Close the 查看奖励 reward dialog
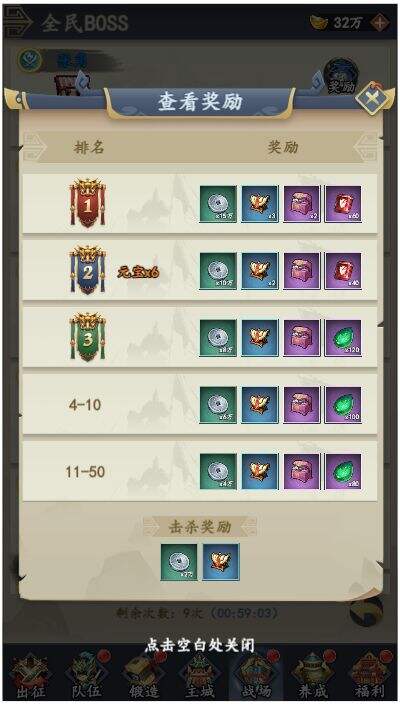This screenshot has height=704, width=400. (x=371, y=97)
